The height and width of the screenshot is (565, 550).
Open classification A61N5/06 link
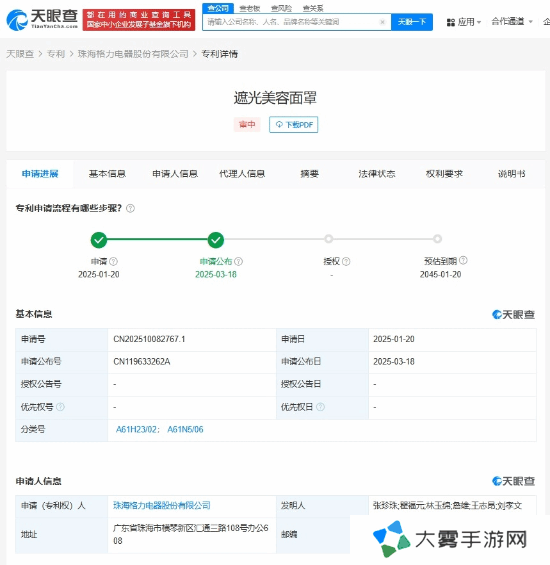coord(185,430)
